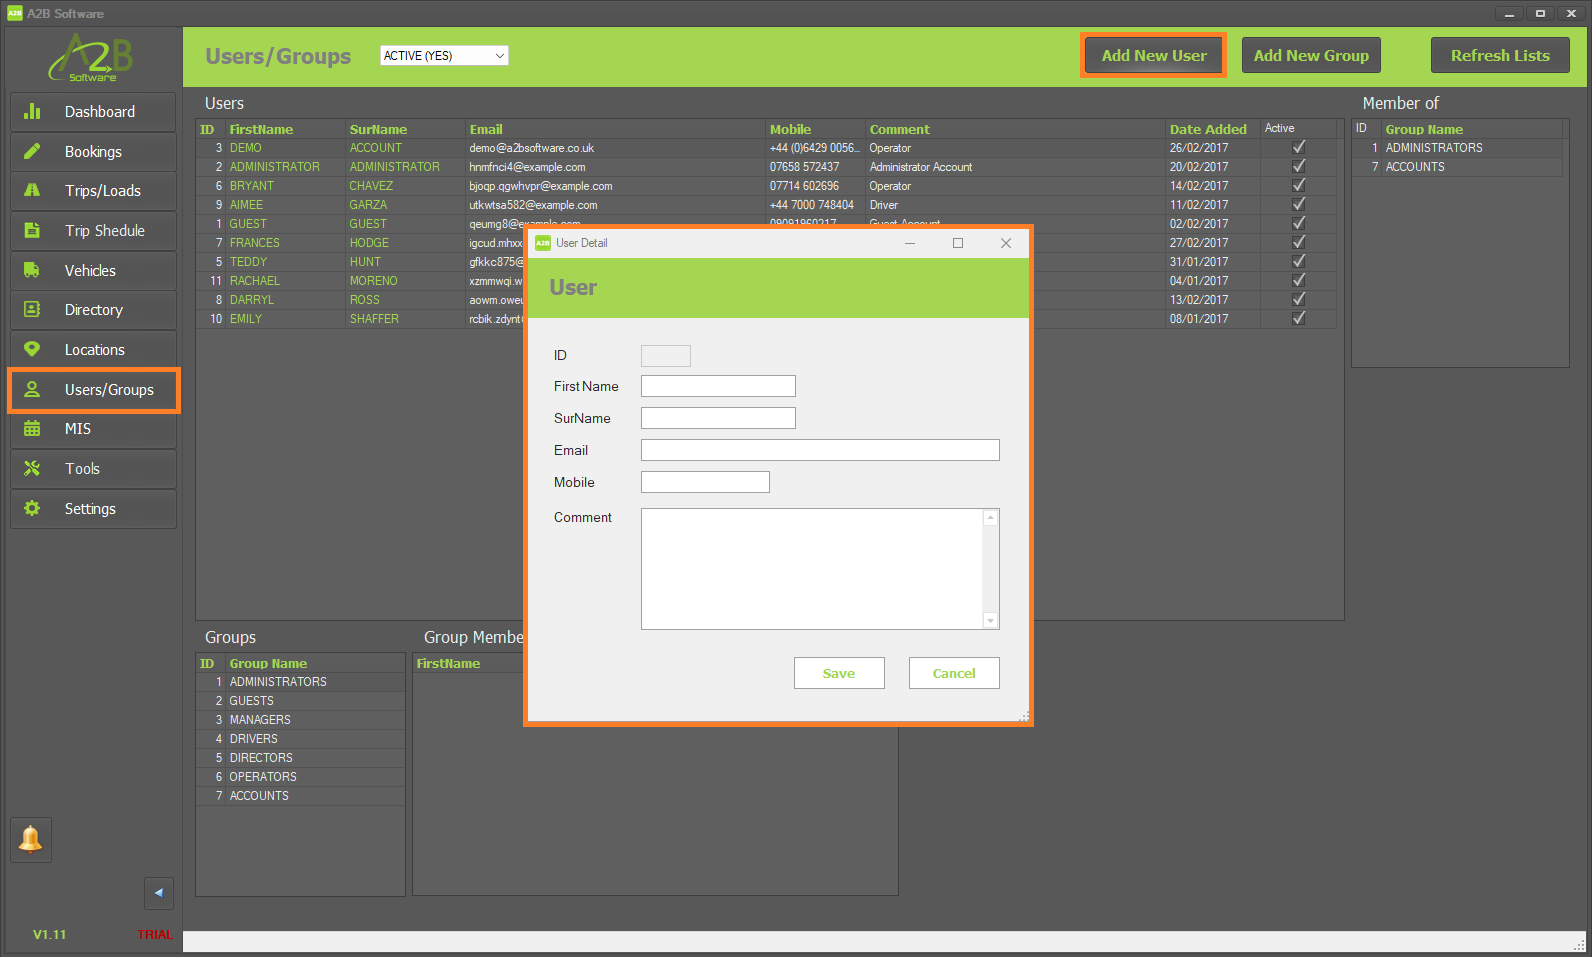The height and width of the screenshot is (957, 1592).
Task: Go to the Directory section
Action: click(x=93, y=310)
